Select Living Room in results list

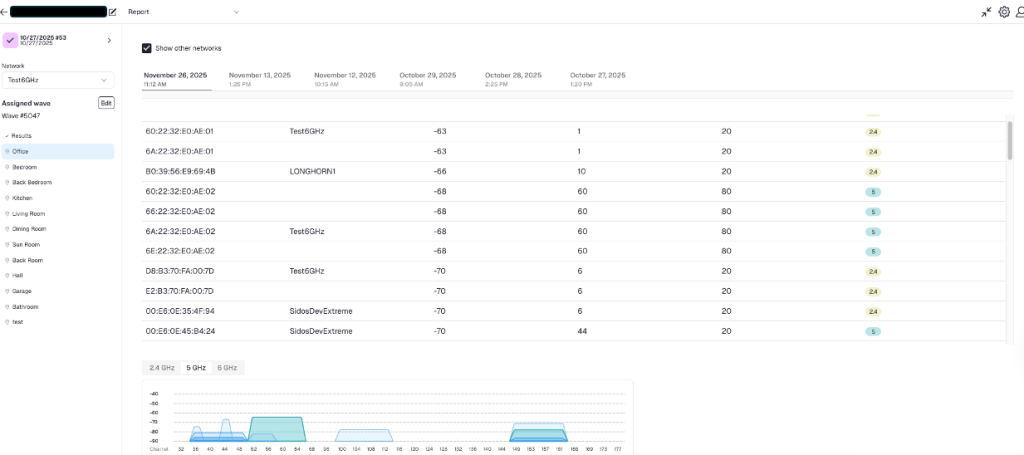click(28, 213)
